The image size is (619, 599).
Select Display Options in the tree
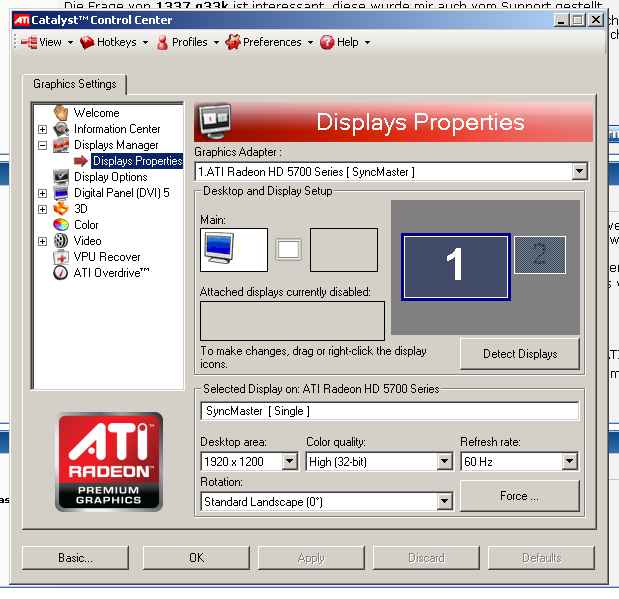tap(111, 177)
